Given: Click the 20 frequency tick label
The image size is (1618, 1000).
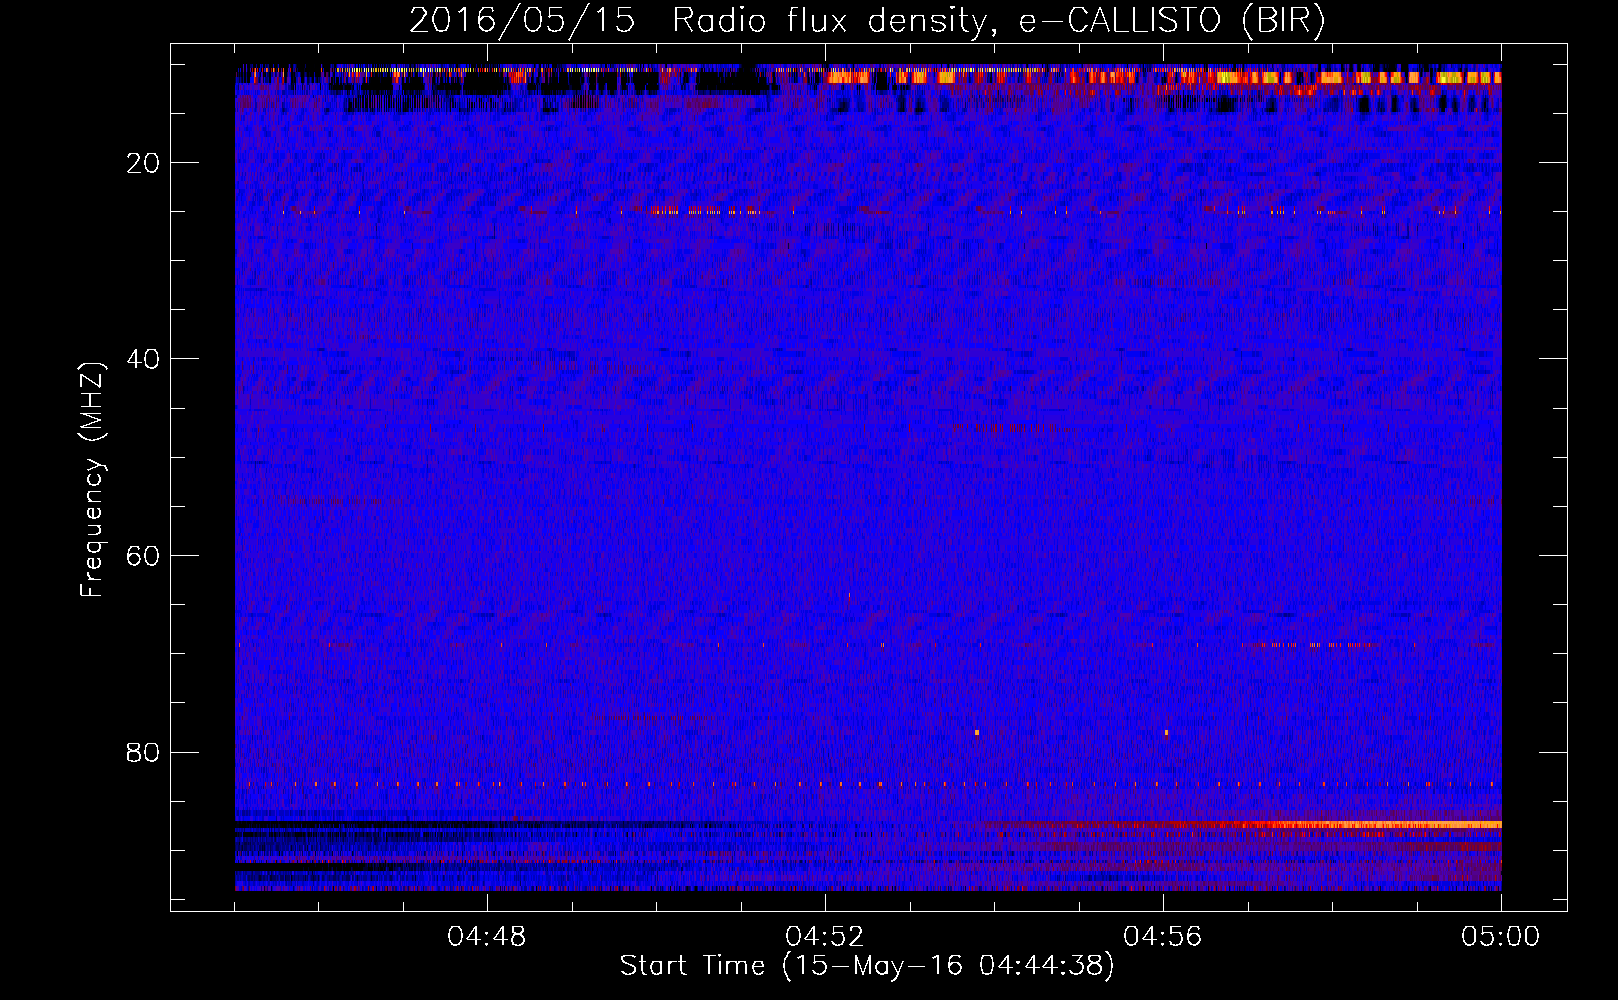Looking at the screenshot, I should 144,163.
